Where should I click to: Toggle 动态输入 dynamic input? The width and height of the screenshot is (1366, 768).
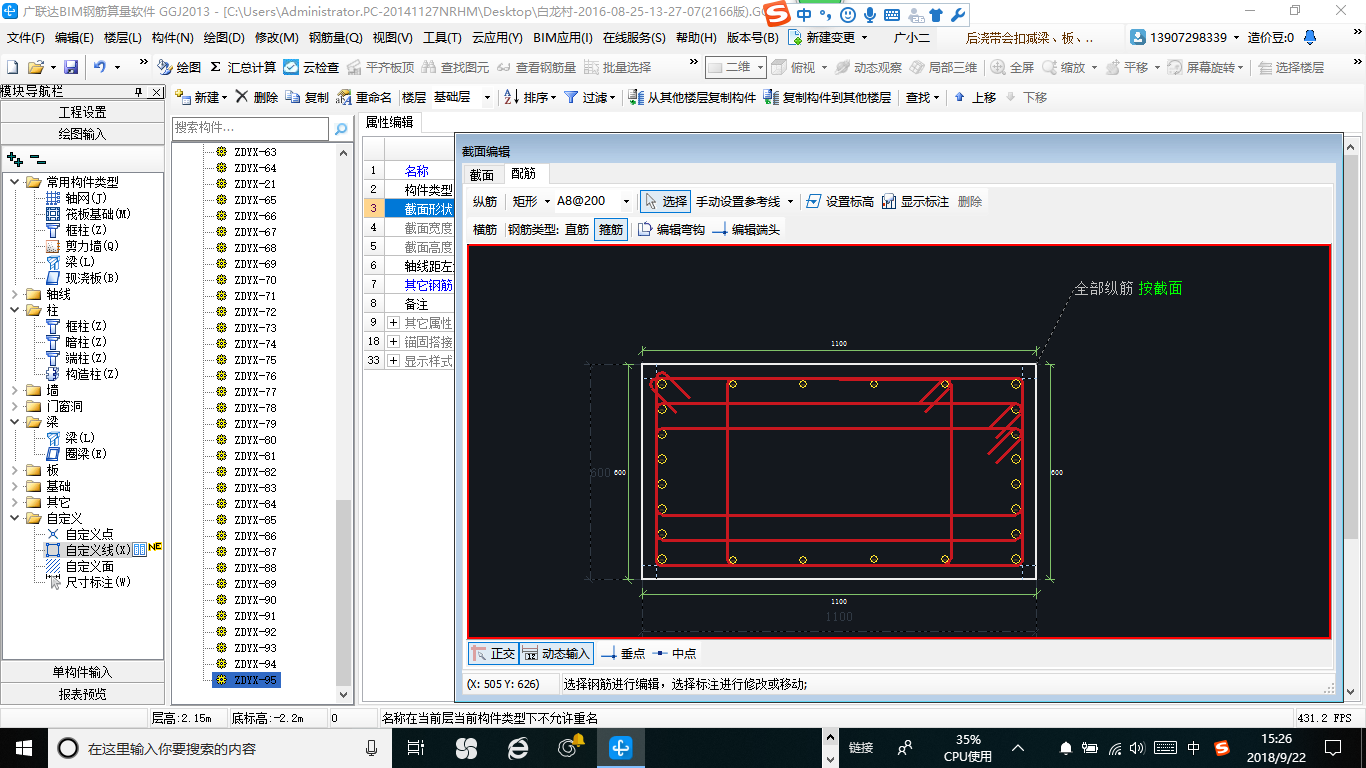click(557, 653)
